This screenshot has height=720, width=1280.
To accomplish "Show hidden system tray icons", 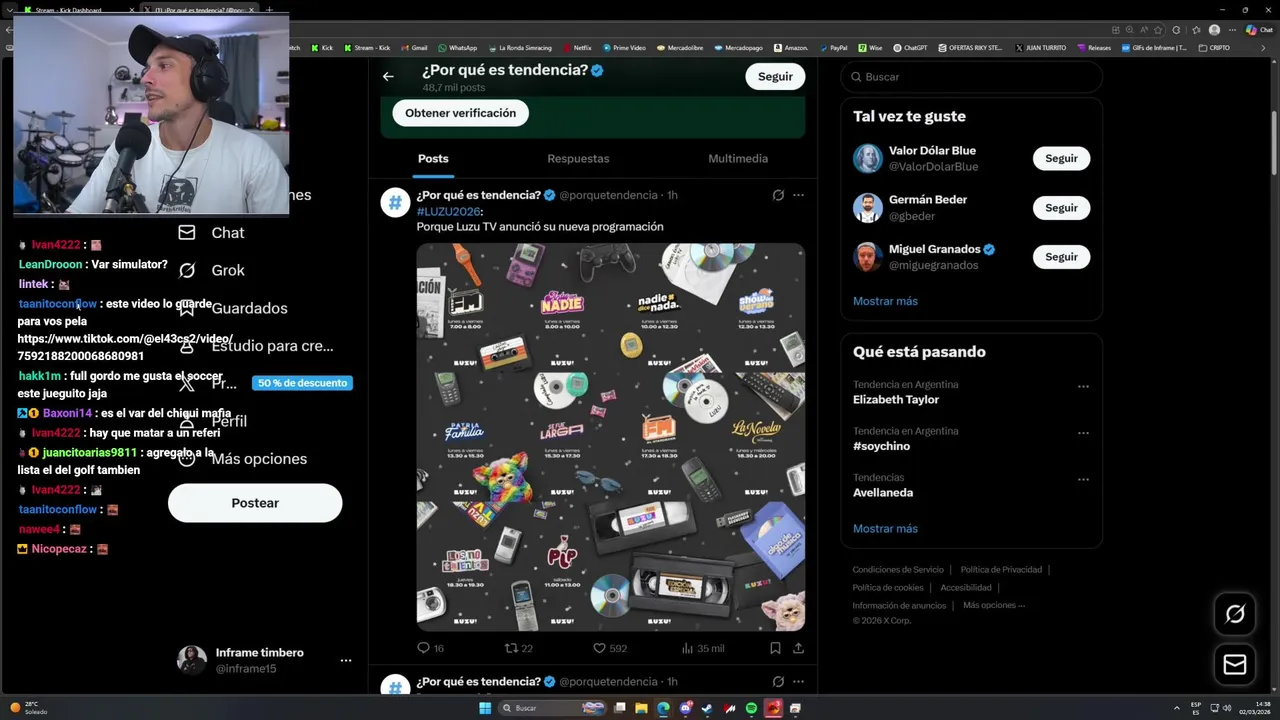I will (1175, 708).
